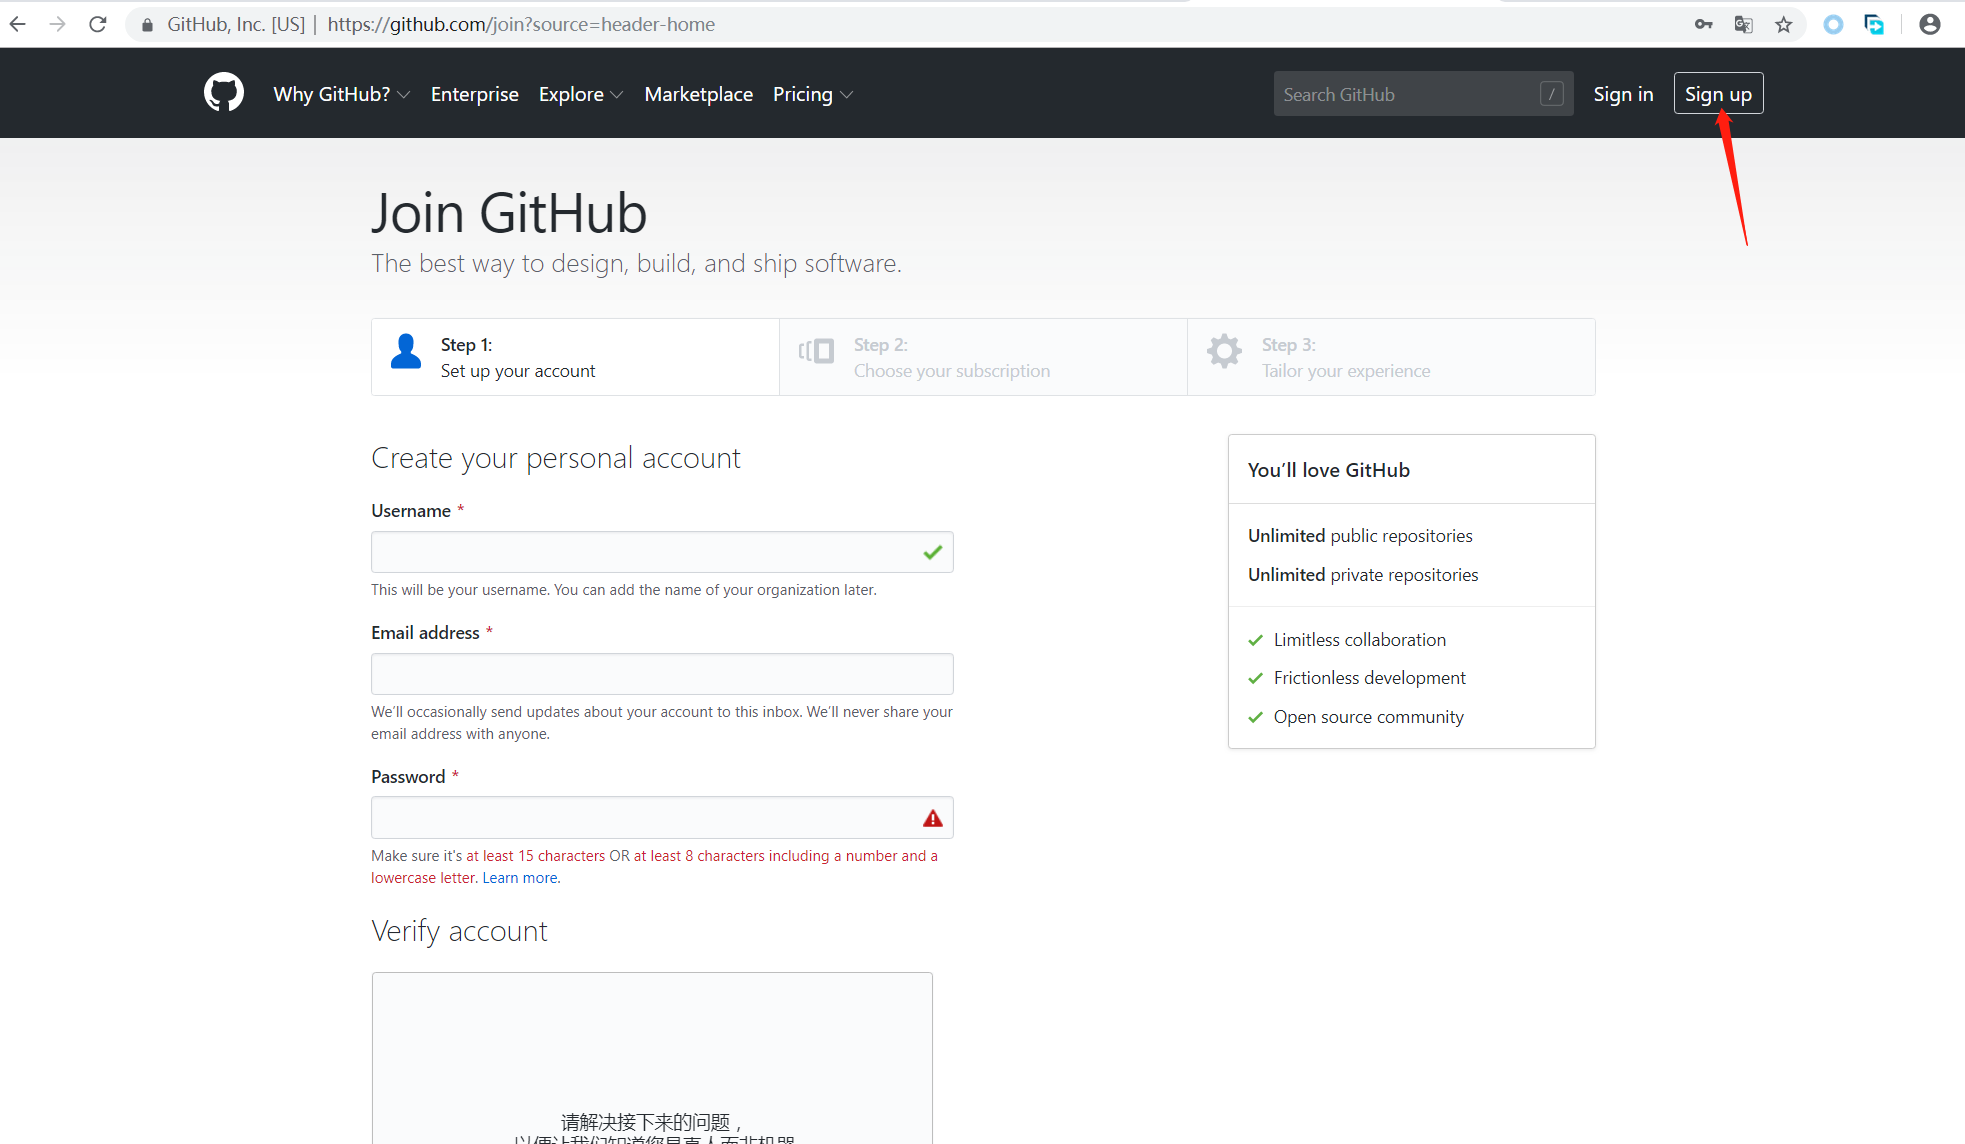1965x1144 pixels.
Task: Open the Enterprise page
Action: point(475,94)
